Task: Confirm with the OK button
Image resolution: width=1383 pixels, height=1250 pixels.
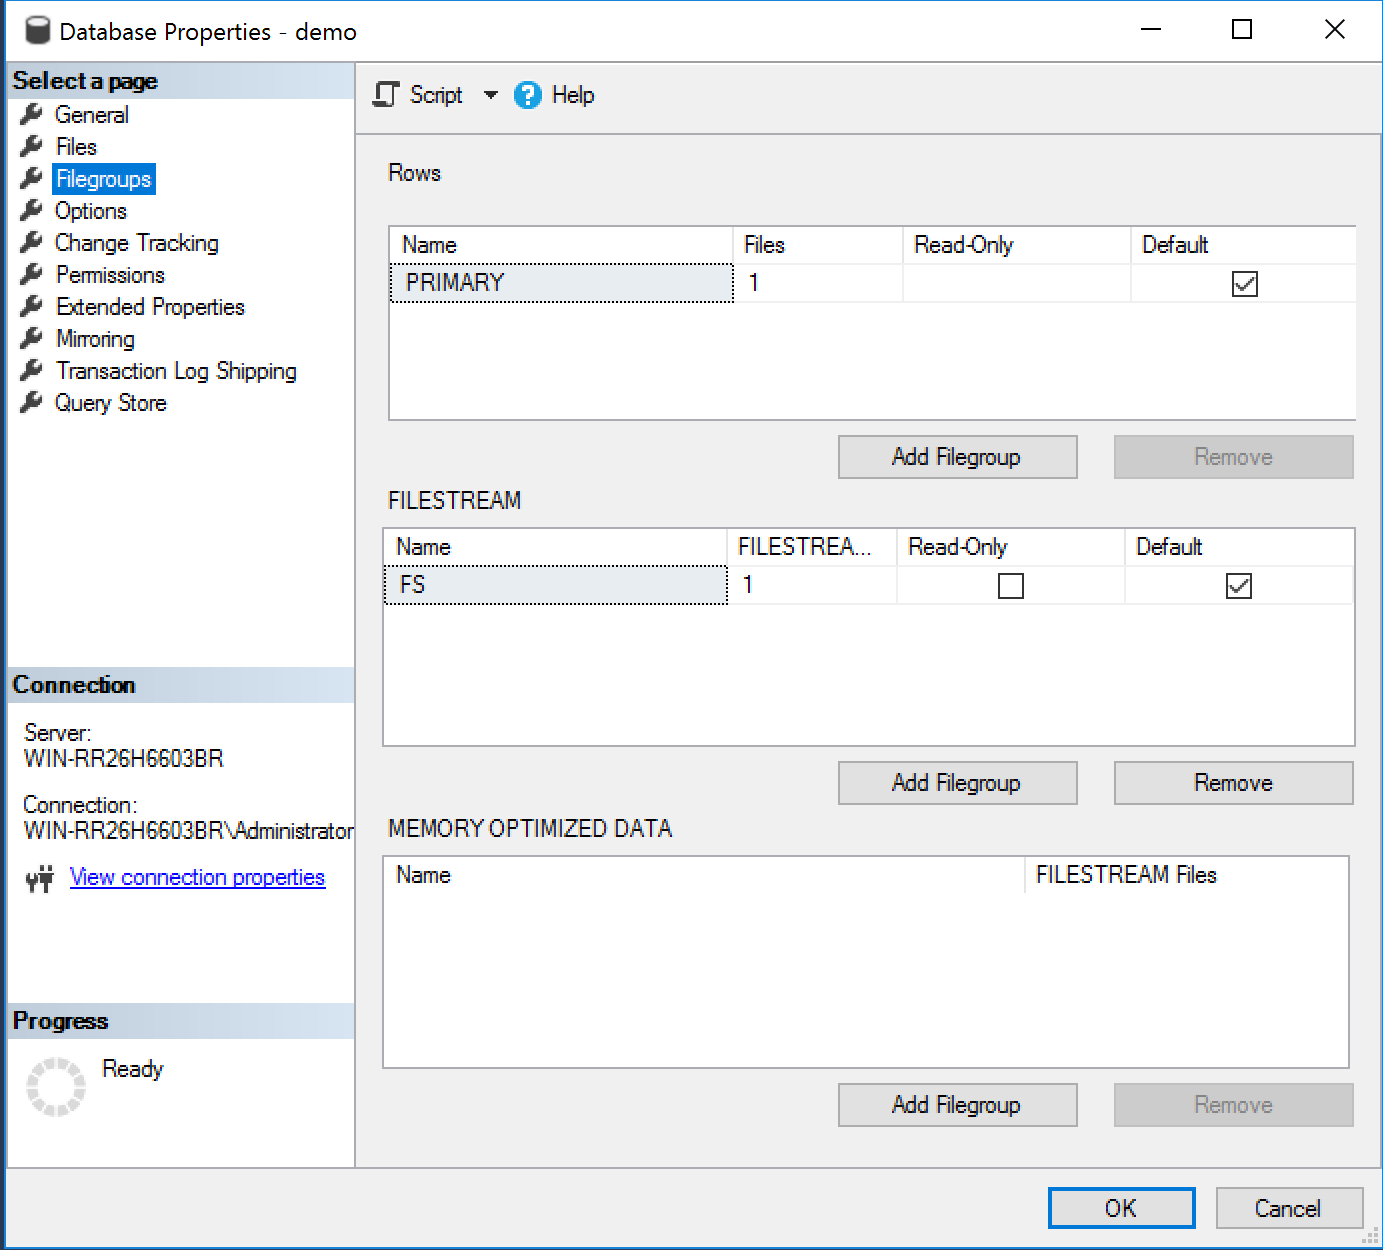Action: (1121, 1208)
